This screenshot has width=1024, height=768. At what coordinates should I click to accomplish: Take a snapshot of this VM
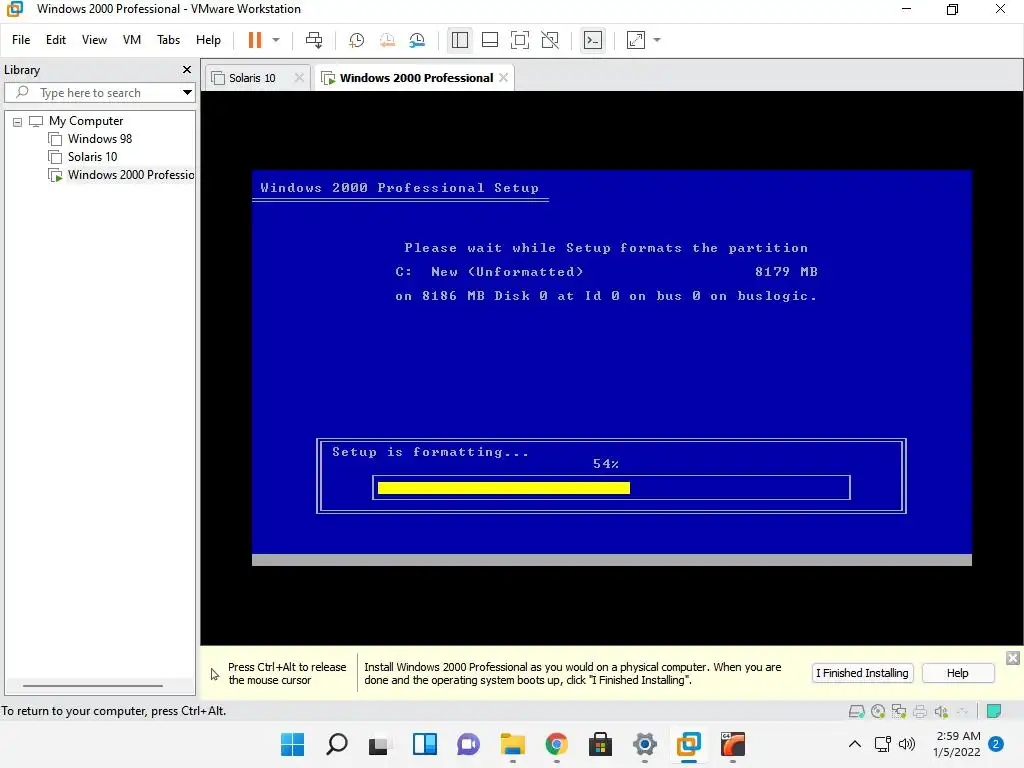point(357,40)
